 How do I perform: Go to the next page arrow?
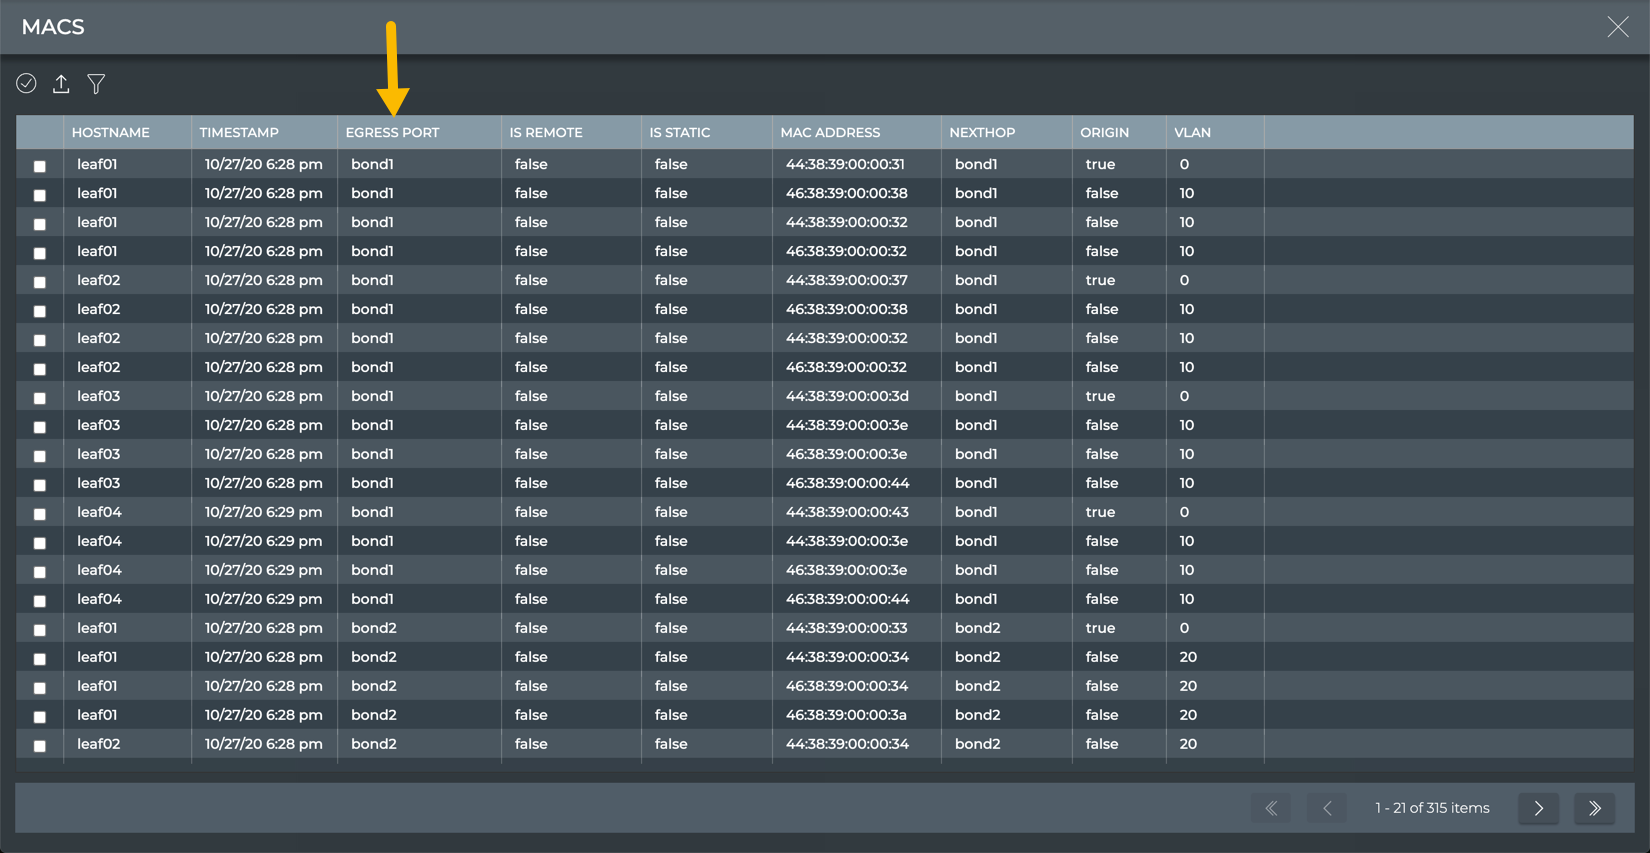(x=1538, y=808)
